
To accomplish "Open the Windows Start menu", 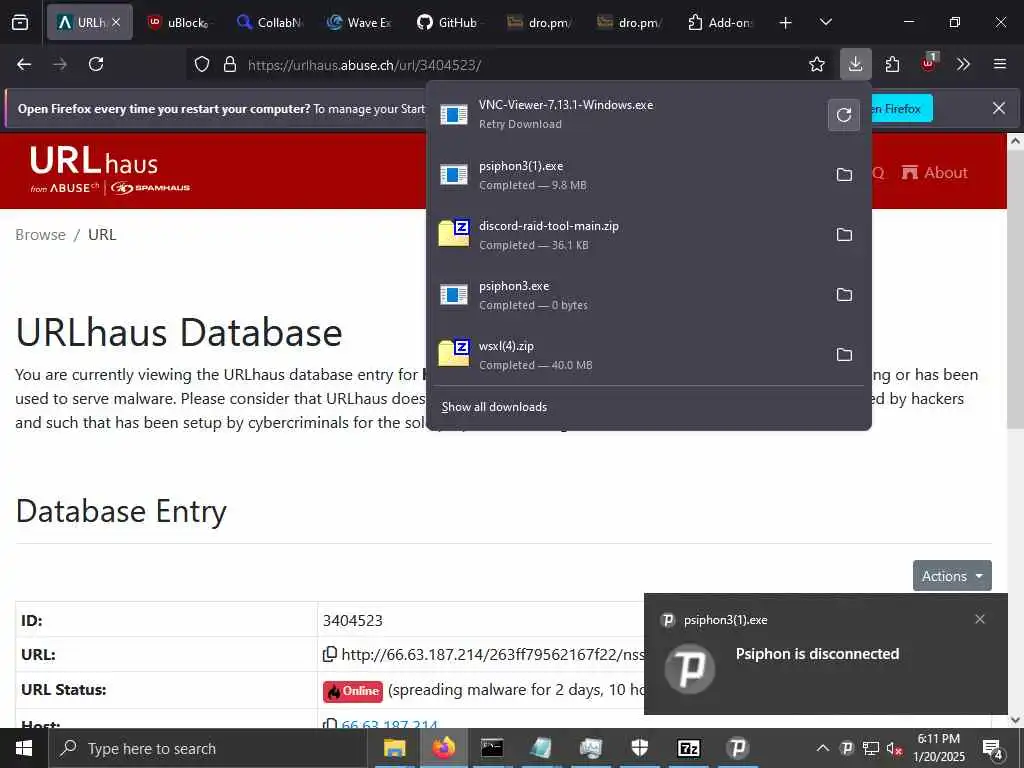I will point(24,748).
